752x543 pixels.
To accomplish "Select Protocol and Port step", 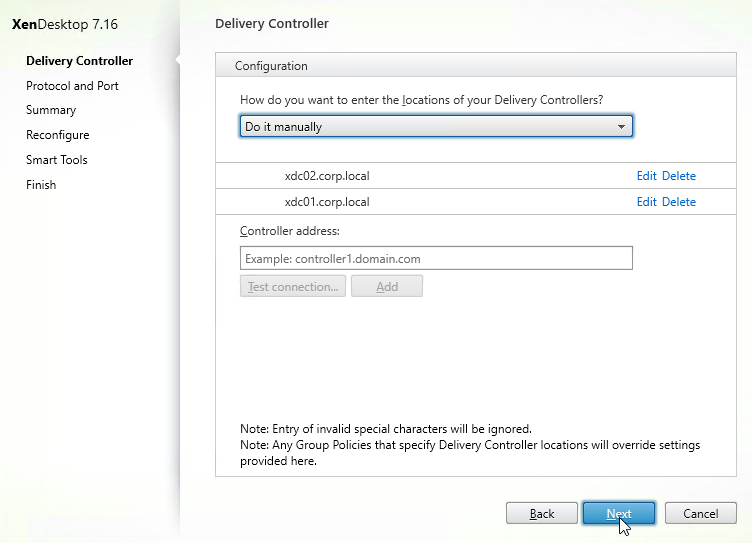I will (x=72, y=86).
